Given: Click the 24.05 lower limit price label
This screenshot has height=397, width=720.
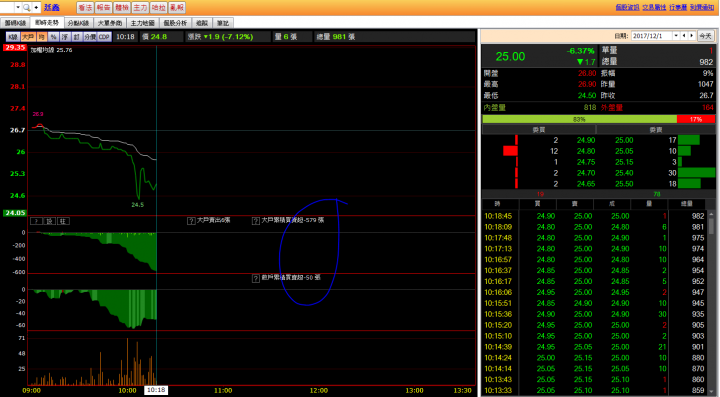Looking at the screenshot, I should click(15, 213).
